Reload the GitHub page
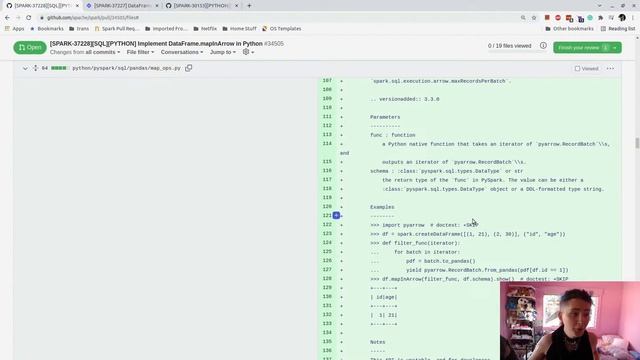Screen dimensions: 640x360 [x=29, y=18]
